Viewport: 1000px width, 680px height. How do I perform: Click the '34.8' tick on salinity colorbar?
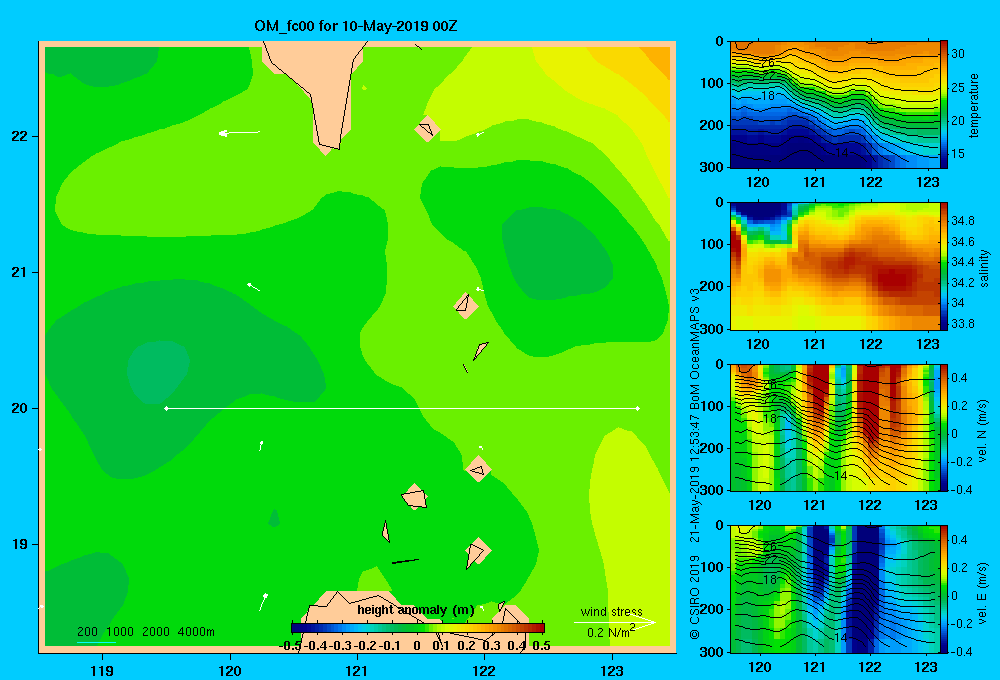[962, 221]
